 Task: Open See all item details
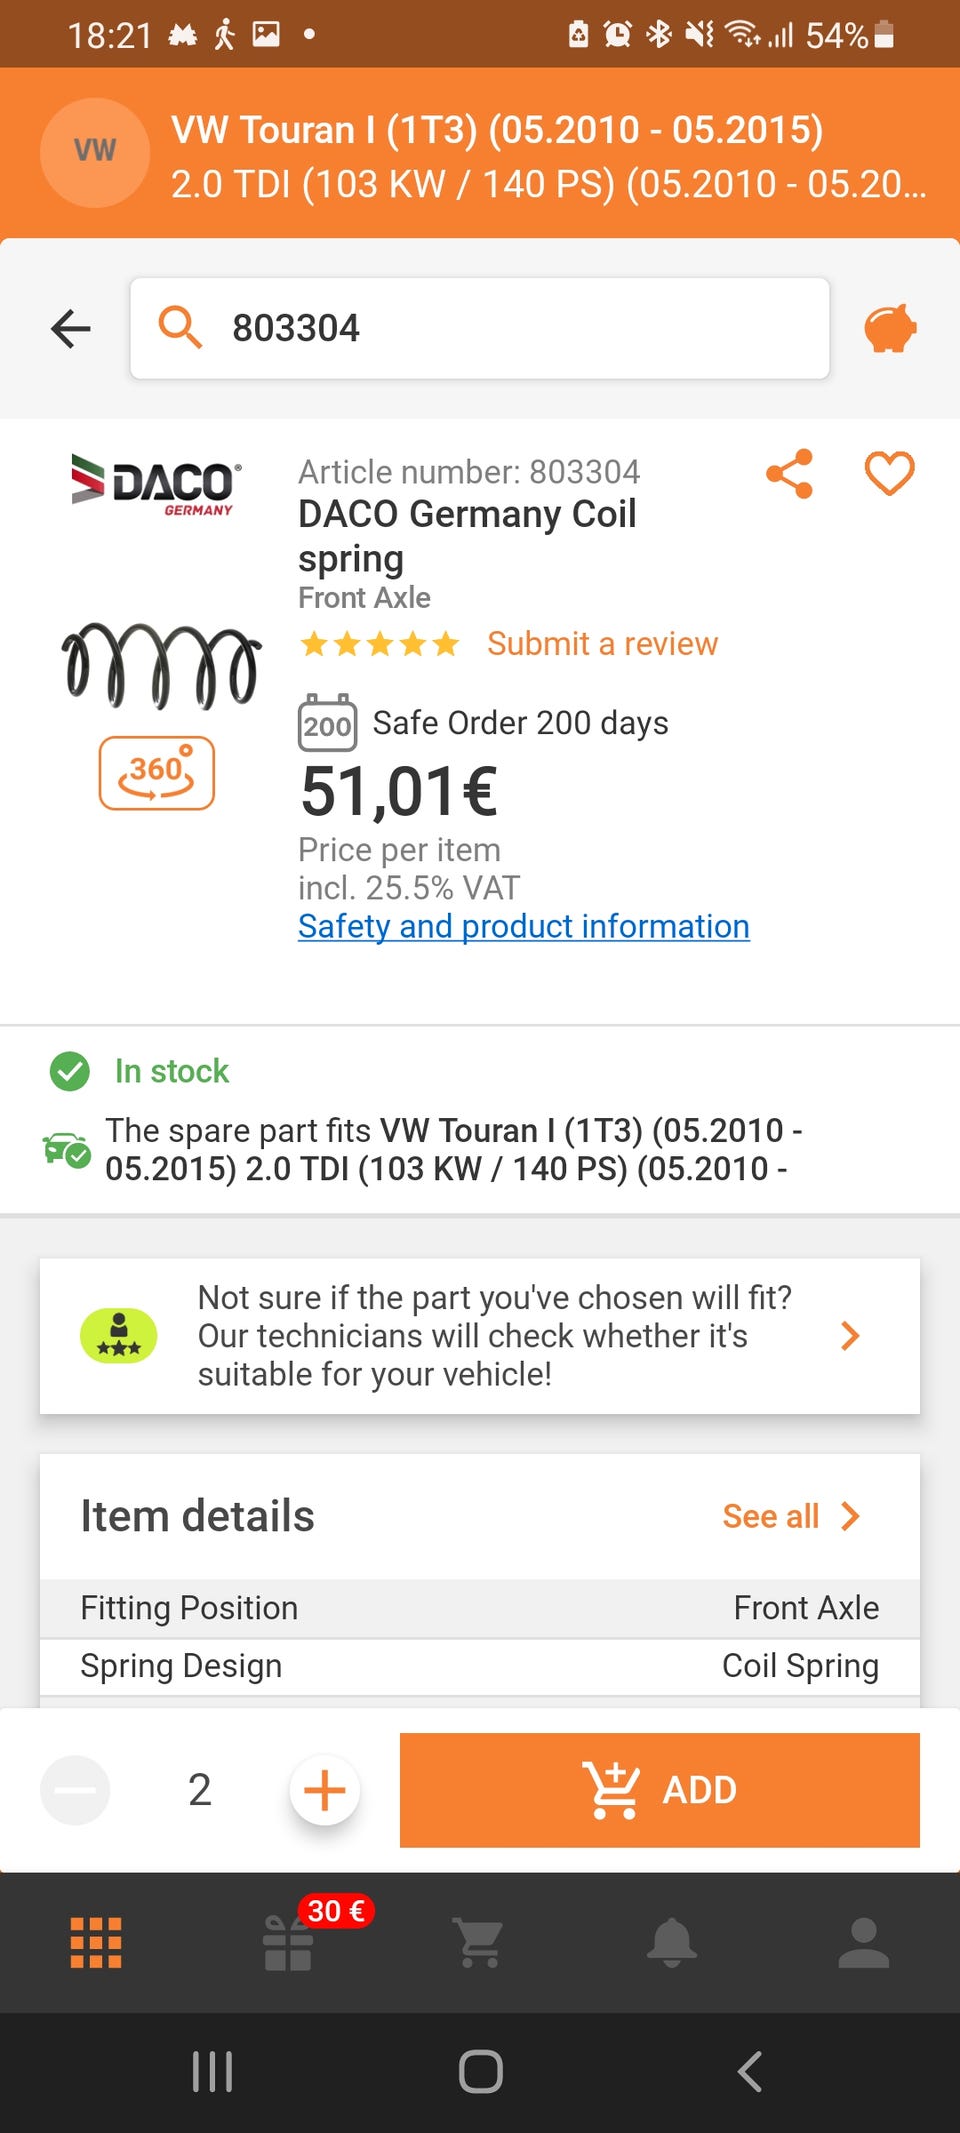tap(790, 1516)
